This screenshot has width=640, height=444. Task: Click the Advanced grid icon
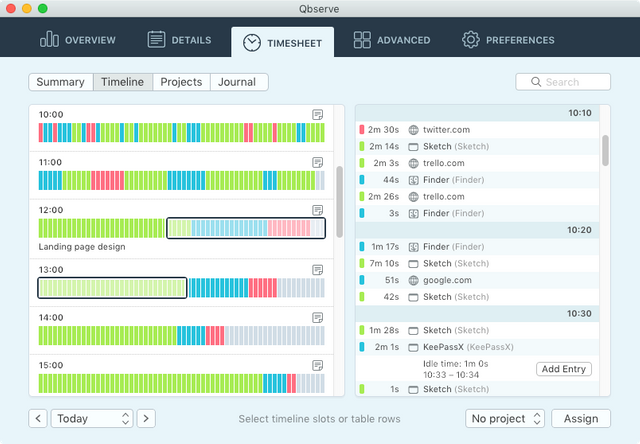coord(362,40)
